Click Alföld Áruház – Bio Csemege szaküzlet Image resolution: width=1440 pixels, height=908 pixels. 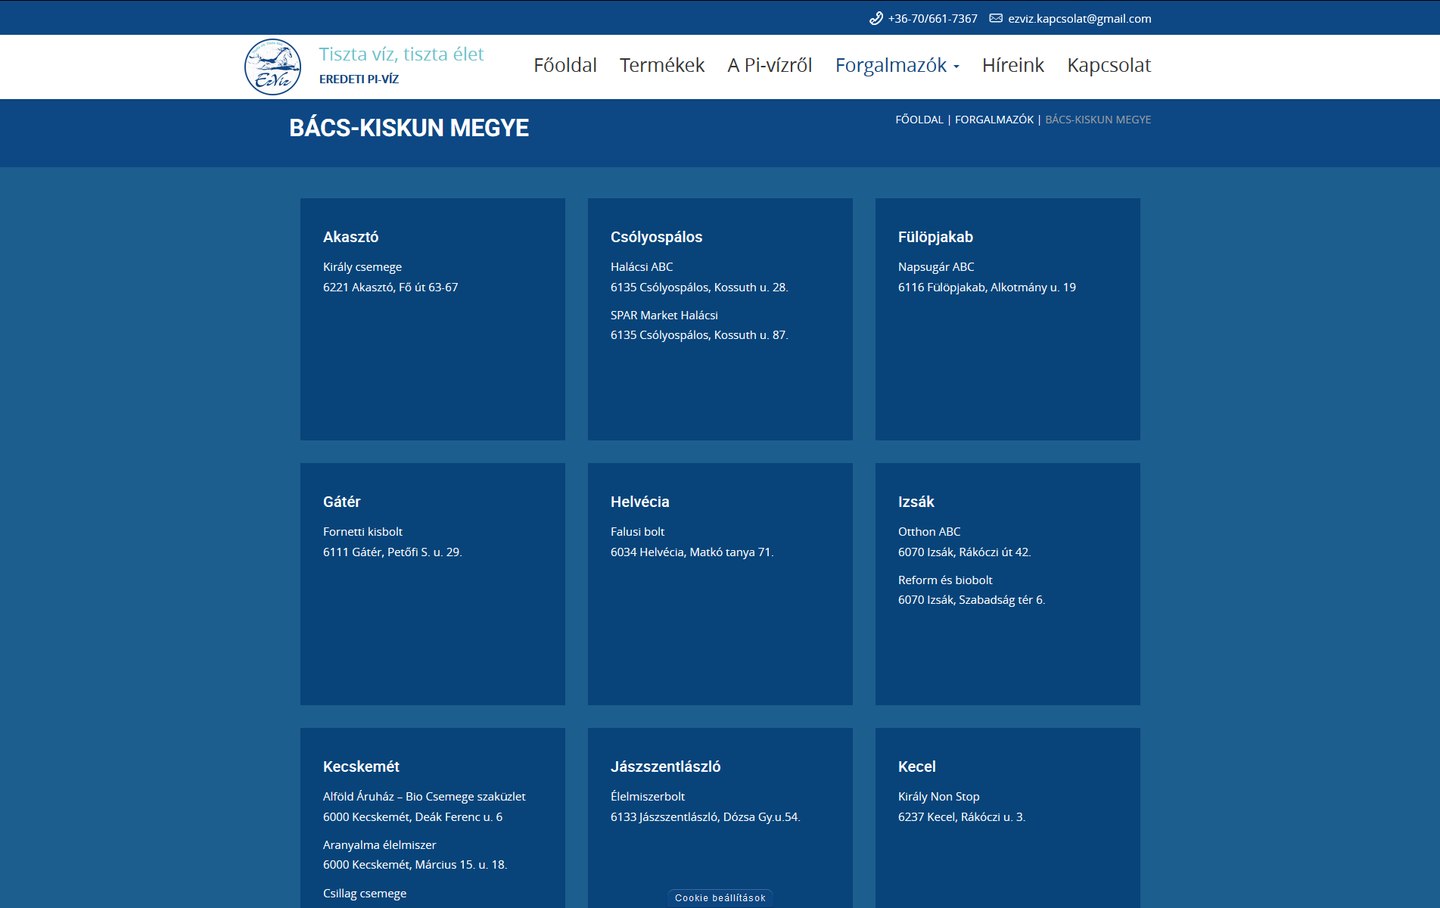click(424, 797)
